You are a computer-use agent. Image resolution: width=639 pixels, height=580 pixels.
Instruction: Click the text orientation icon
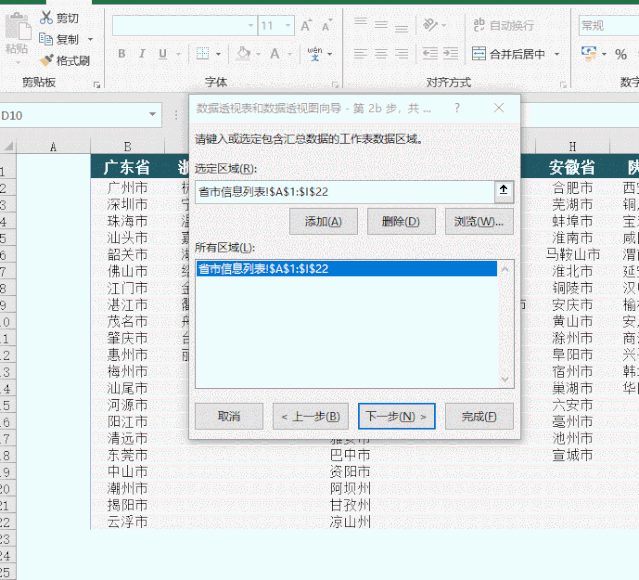click(430, 25)
